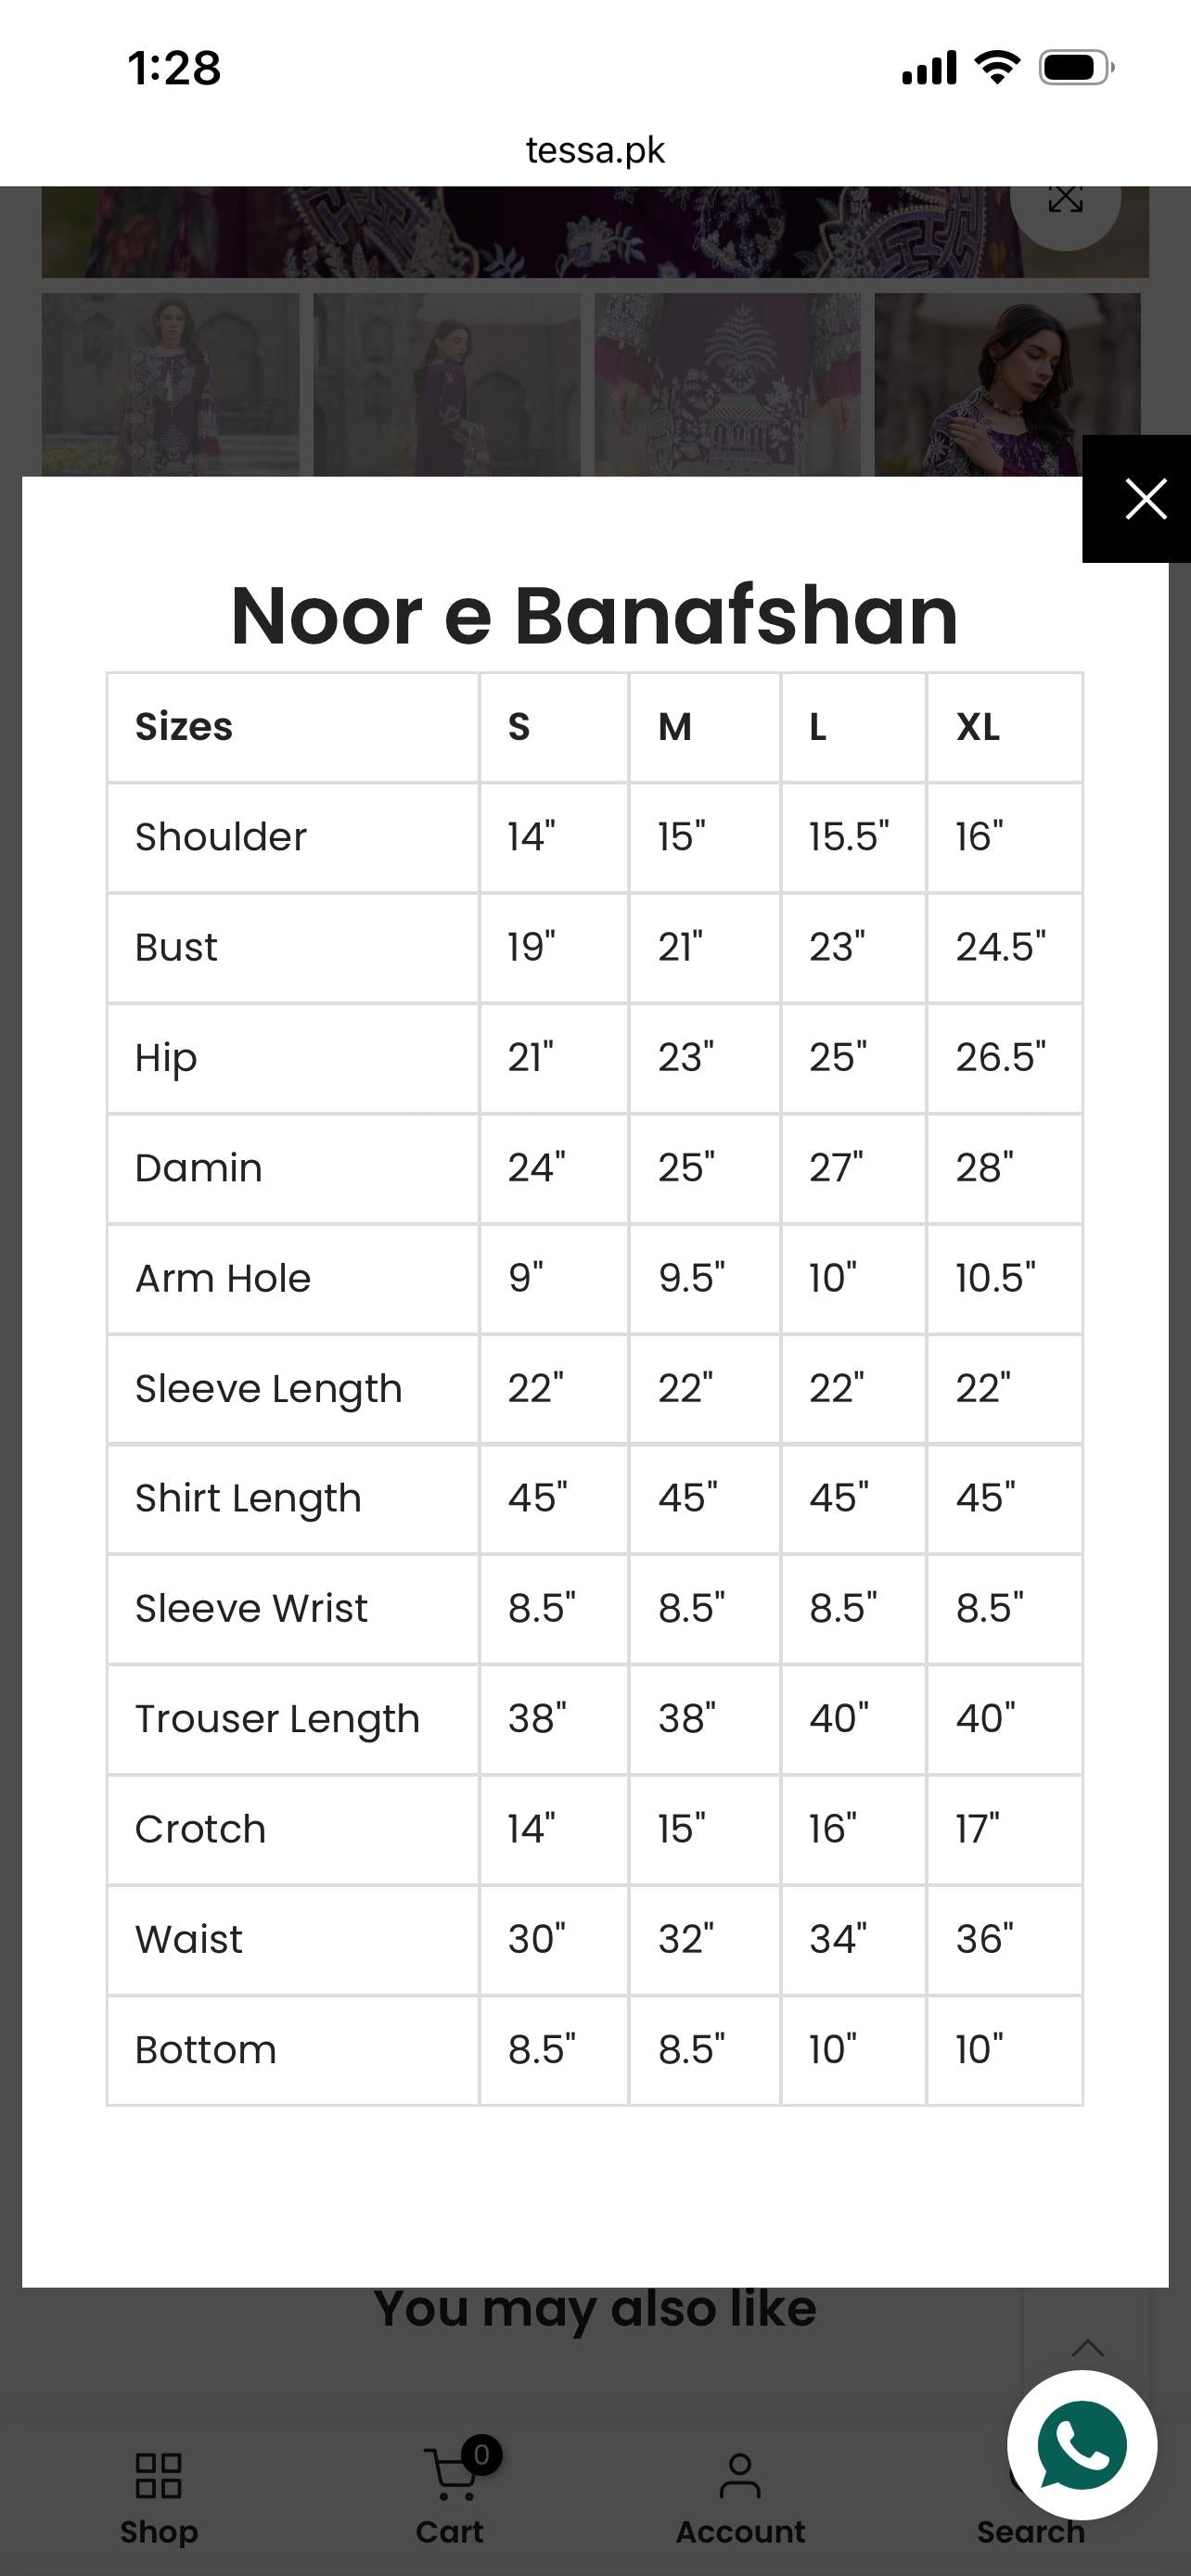Screen dimensions: 1191x2576
Task: Tap the back-to-top arrow button
Action: [x=1087, y=2347]
